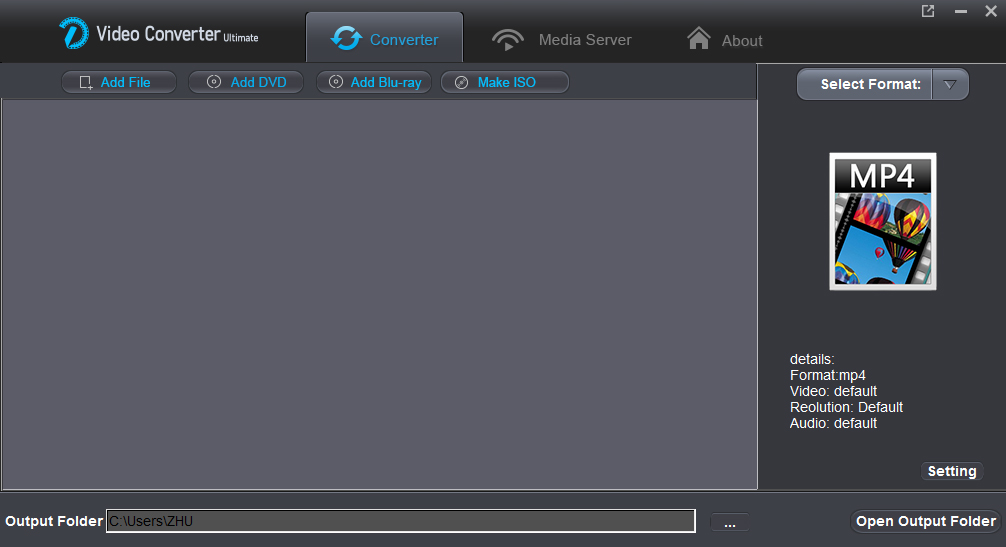Close the Video Converter window

pyautogui.click(x=991, y=11)
